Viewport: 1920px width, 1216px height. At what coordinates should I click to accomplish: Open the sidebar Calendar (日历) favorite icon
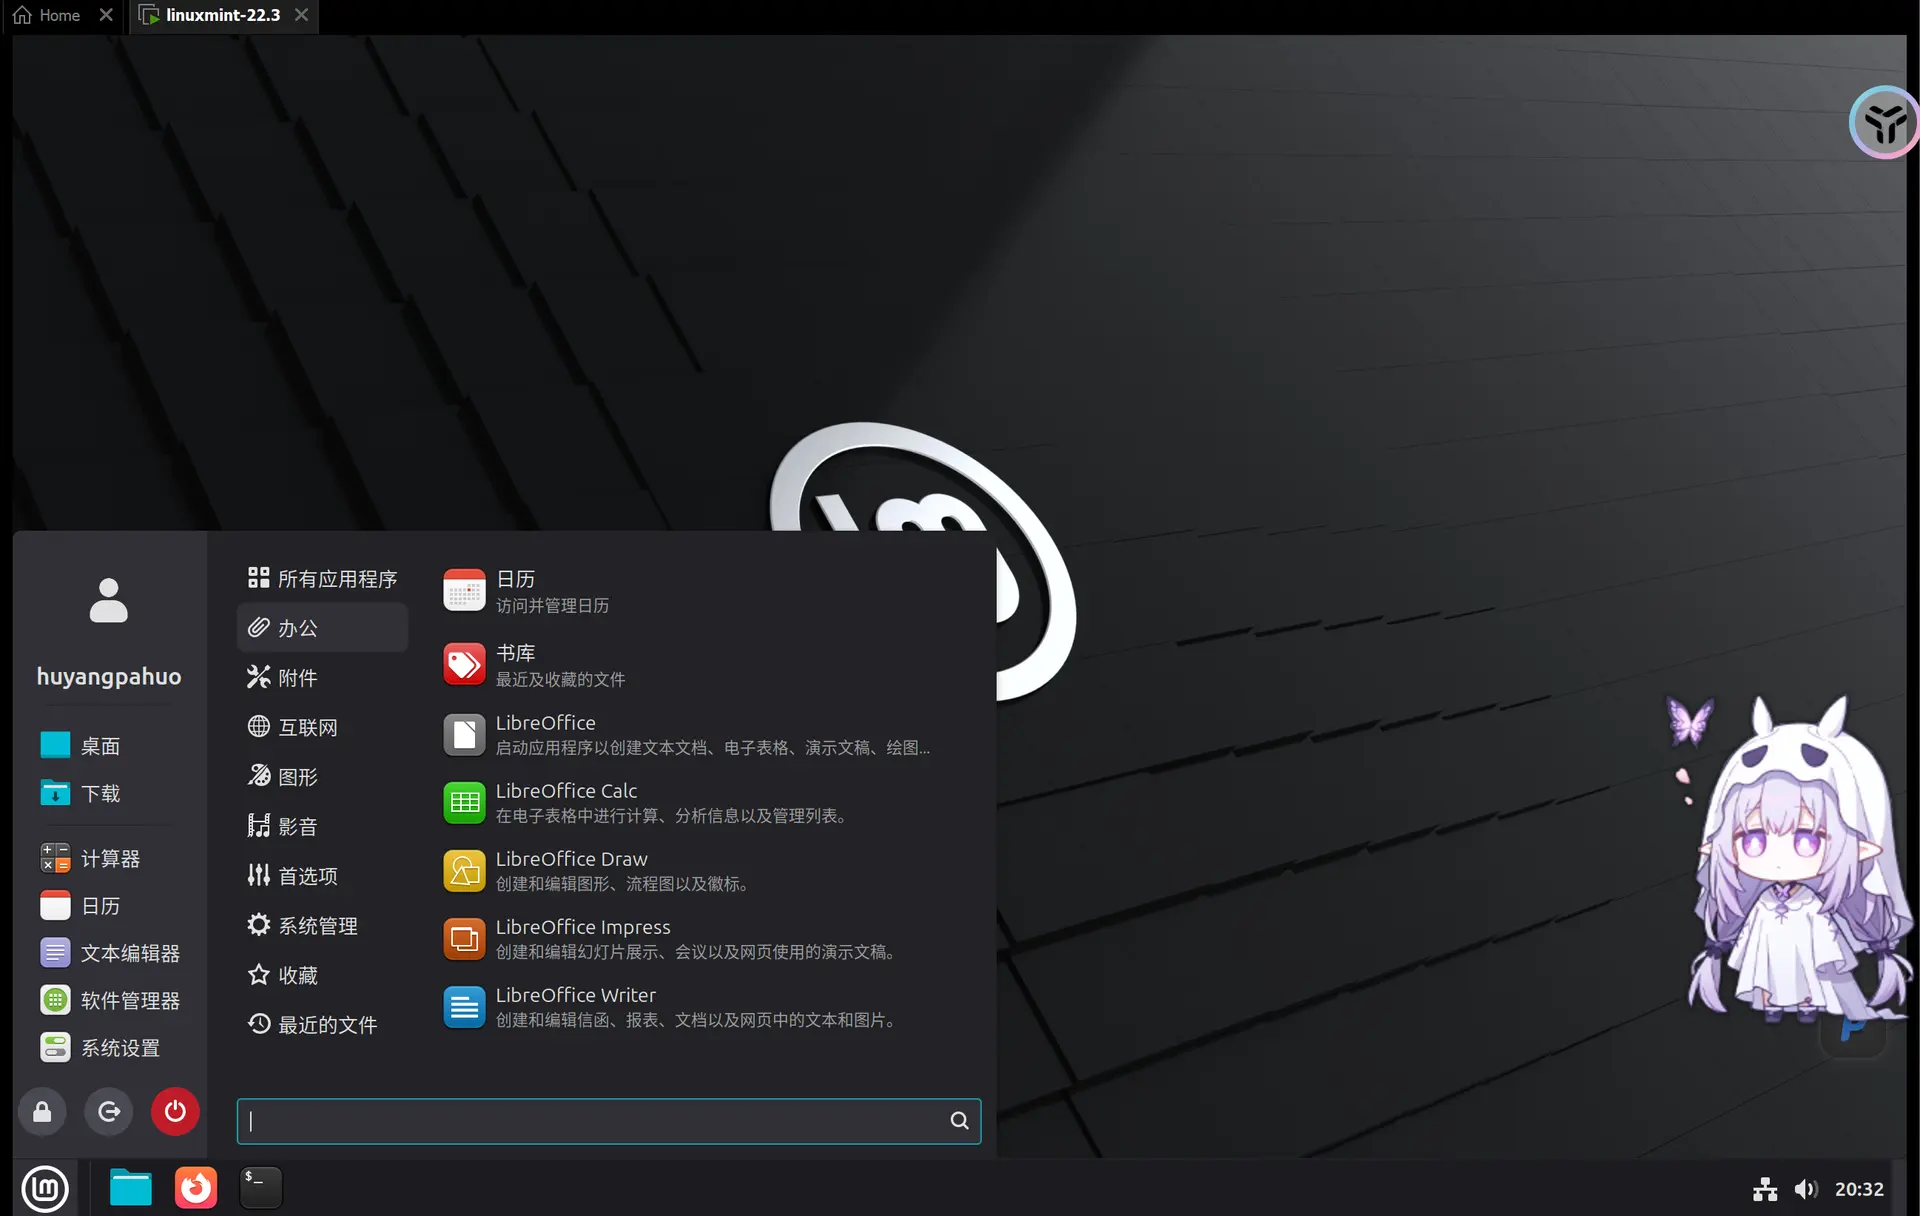[55, 905]
